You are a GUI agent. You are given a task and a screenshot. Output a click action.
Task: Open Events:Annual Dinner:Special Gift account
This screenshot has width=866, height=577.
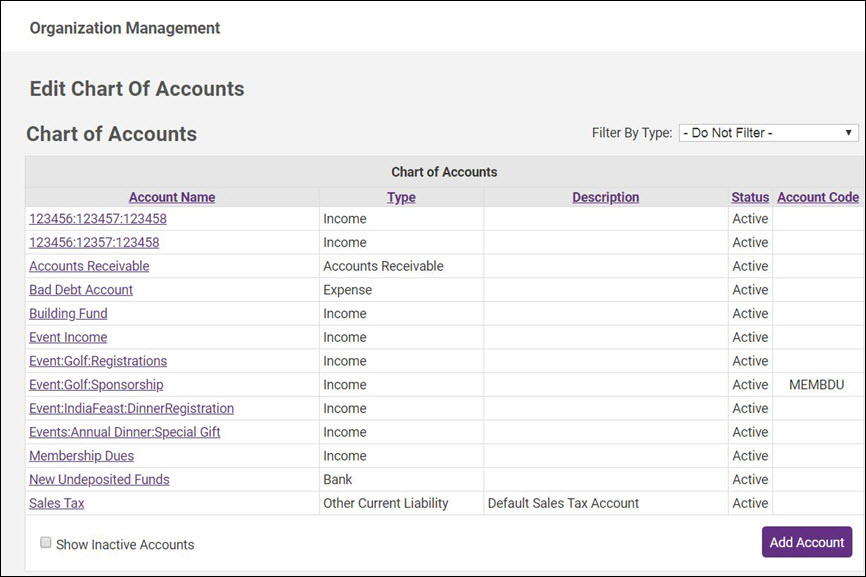tap(125, 432)
